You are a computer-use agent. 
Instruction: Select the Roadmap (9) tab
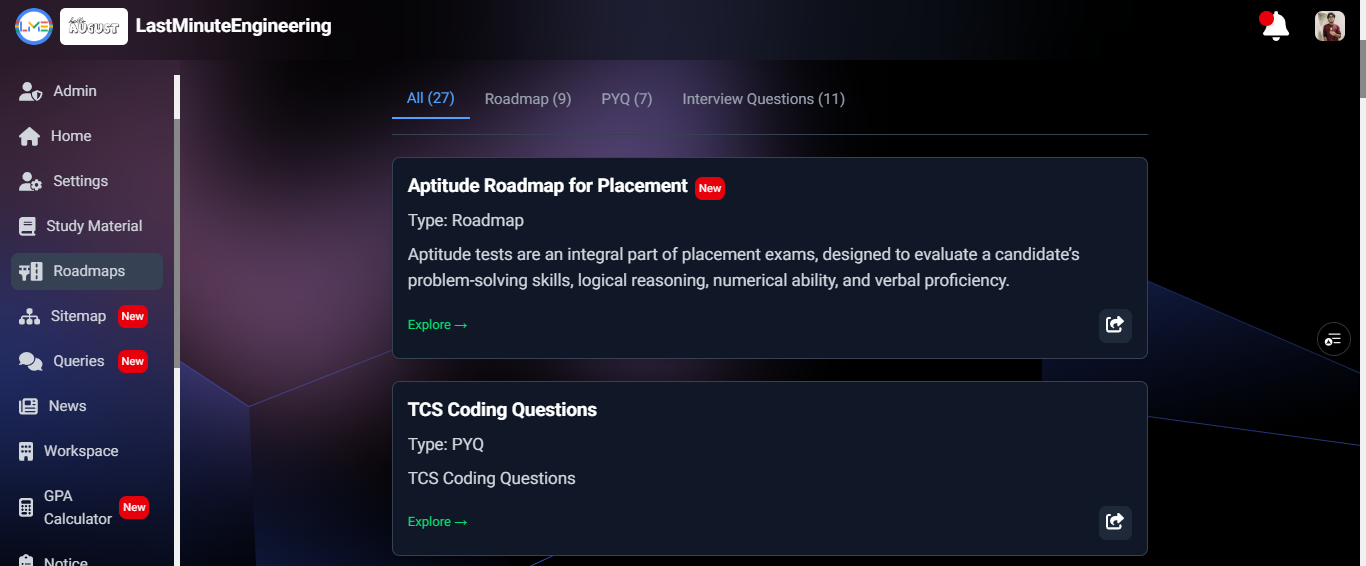pyautogui.click(x=528, y=99)
